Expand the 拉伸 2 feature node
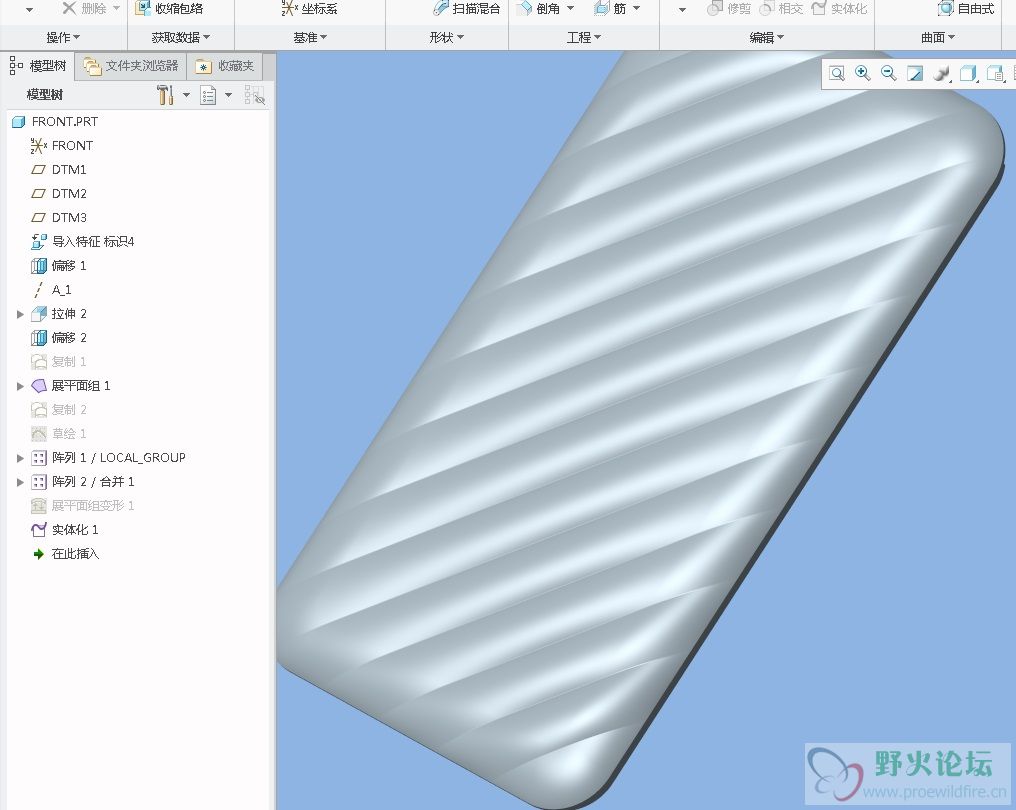The height and width of the screenshot is (810, 1016). point(20,314)
